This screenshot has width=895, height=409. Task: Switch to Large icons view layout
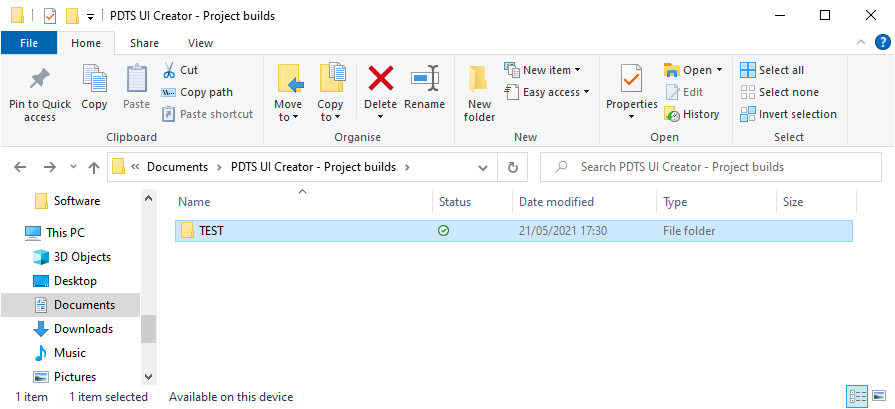coord(879,396)
